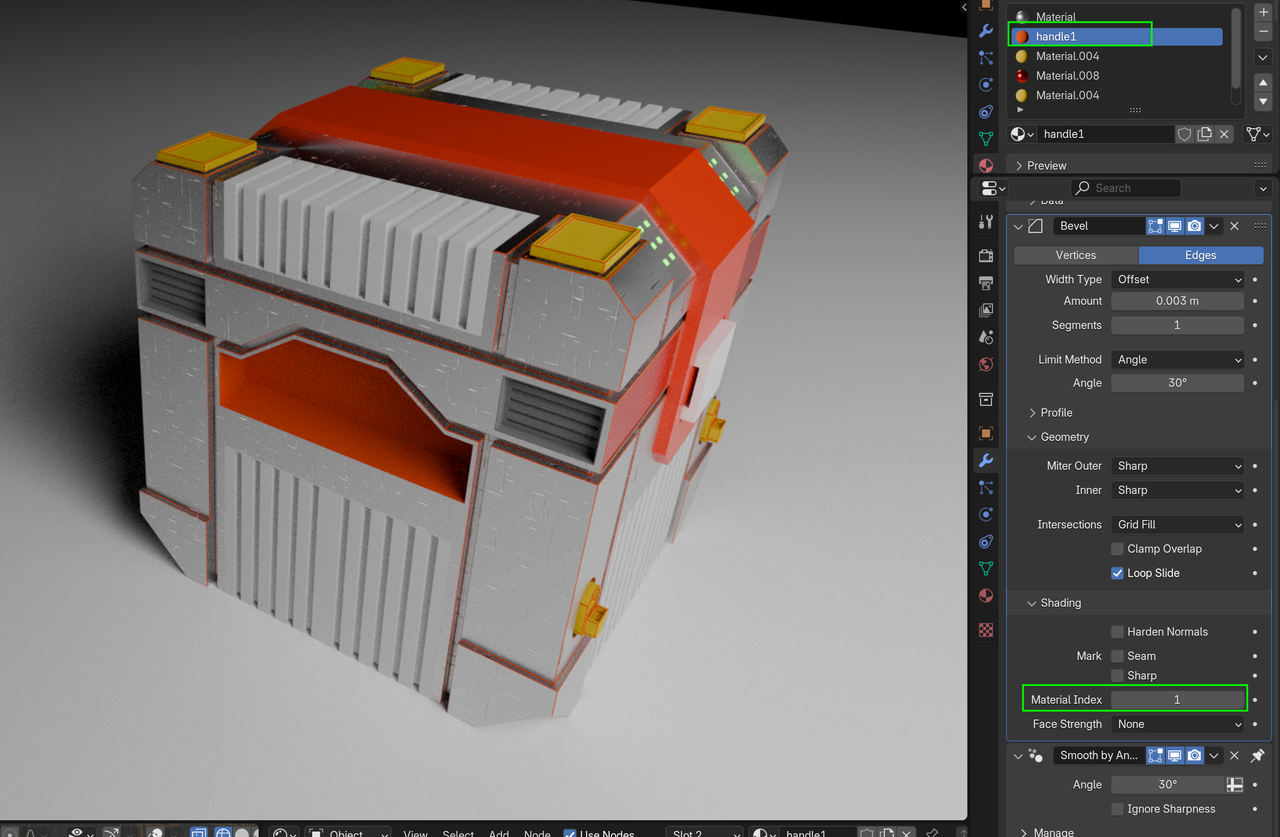Image resolution: width=1280 pixels, height=837 pixels.
Task: Click the Smooth by Angle slider showing 30°
Action: [1167, 784]
